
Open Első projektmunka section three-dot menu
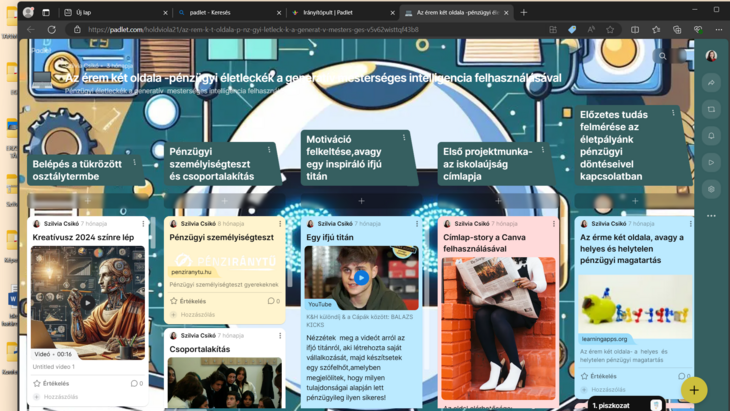542,149
